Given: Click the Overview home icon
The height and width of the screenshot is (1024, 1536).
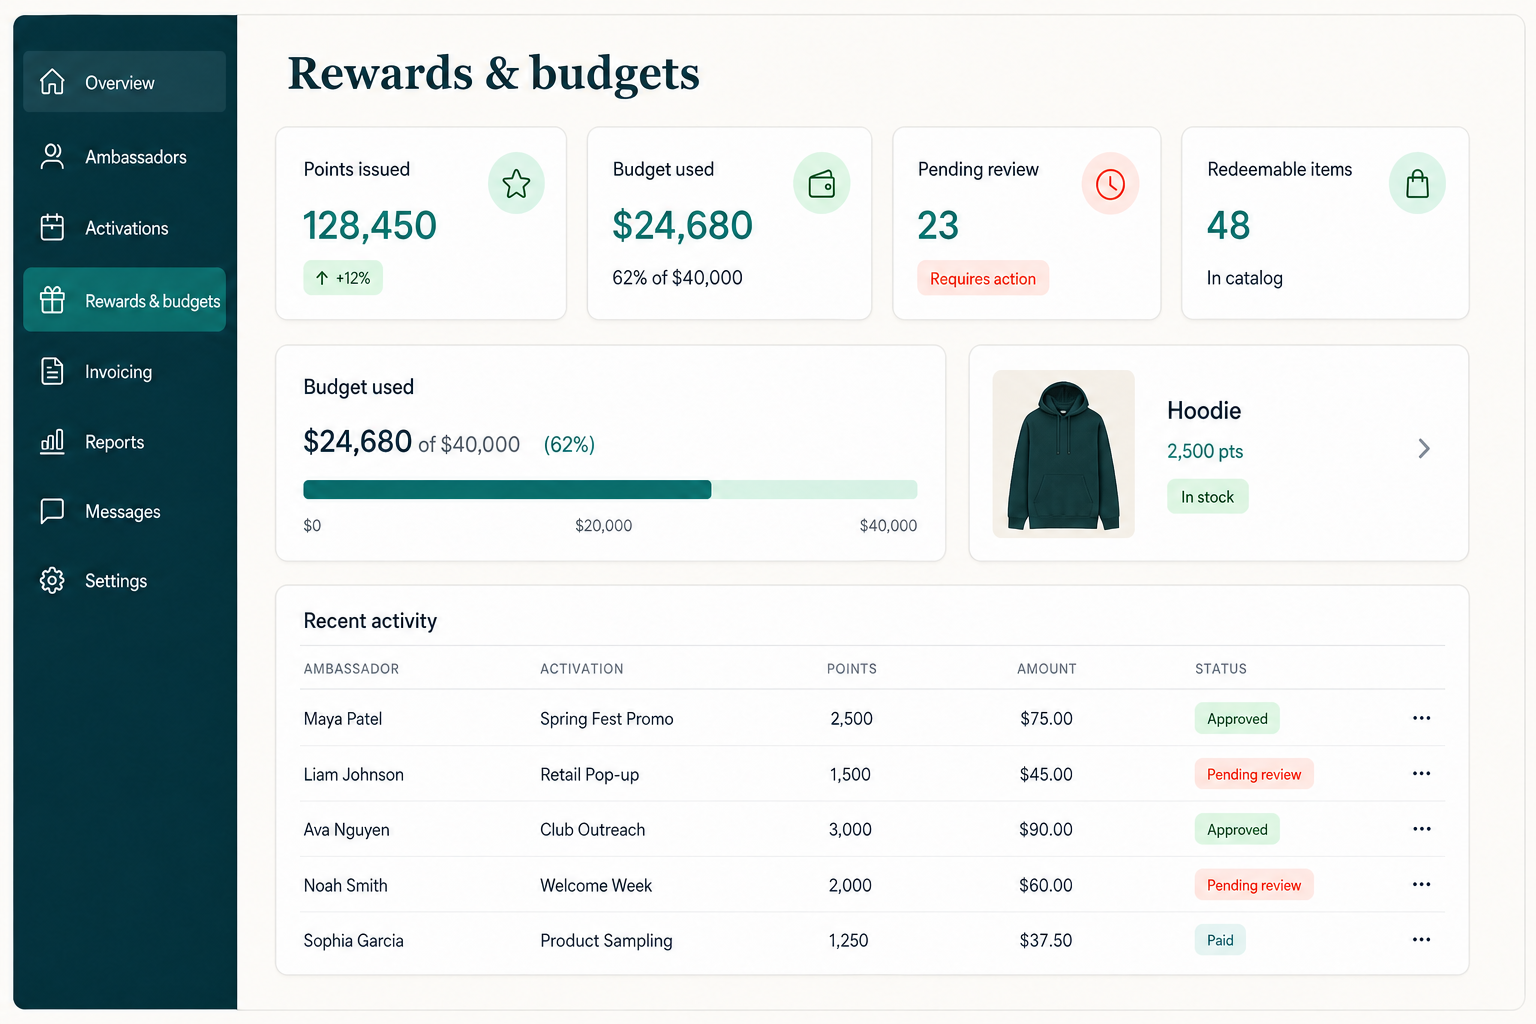Looking at the screenshot, I should 52,82.
